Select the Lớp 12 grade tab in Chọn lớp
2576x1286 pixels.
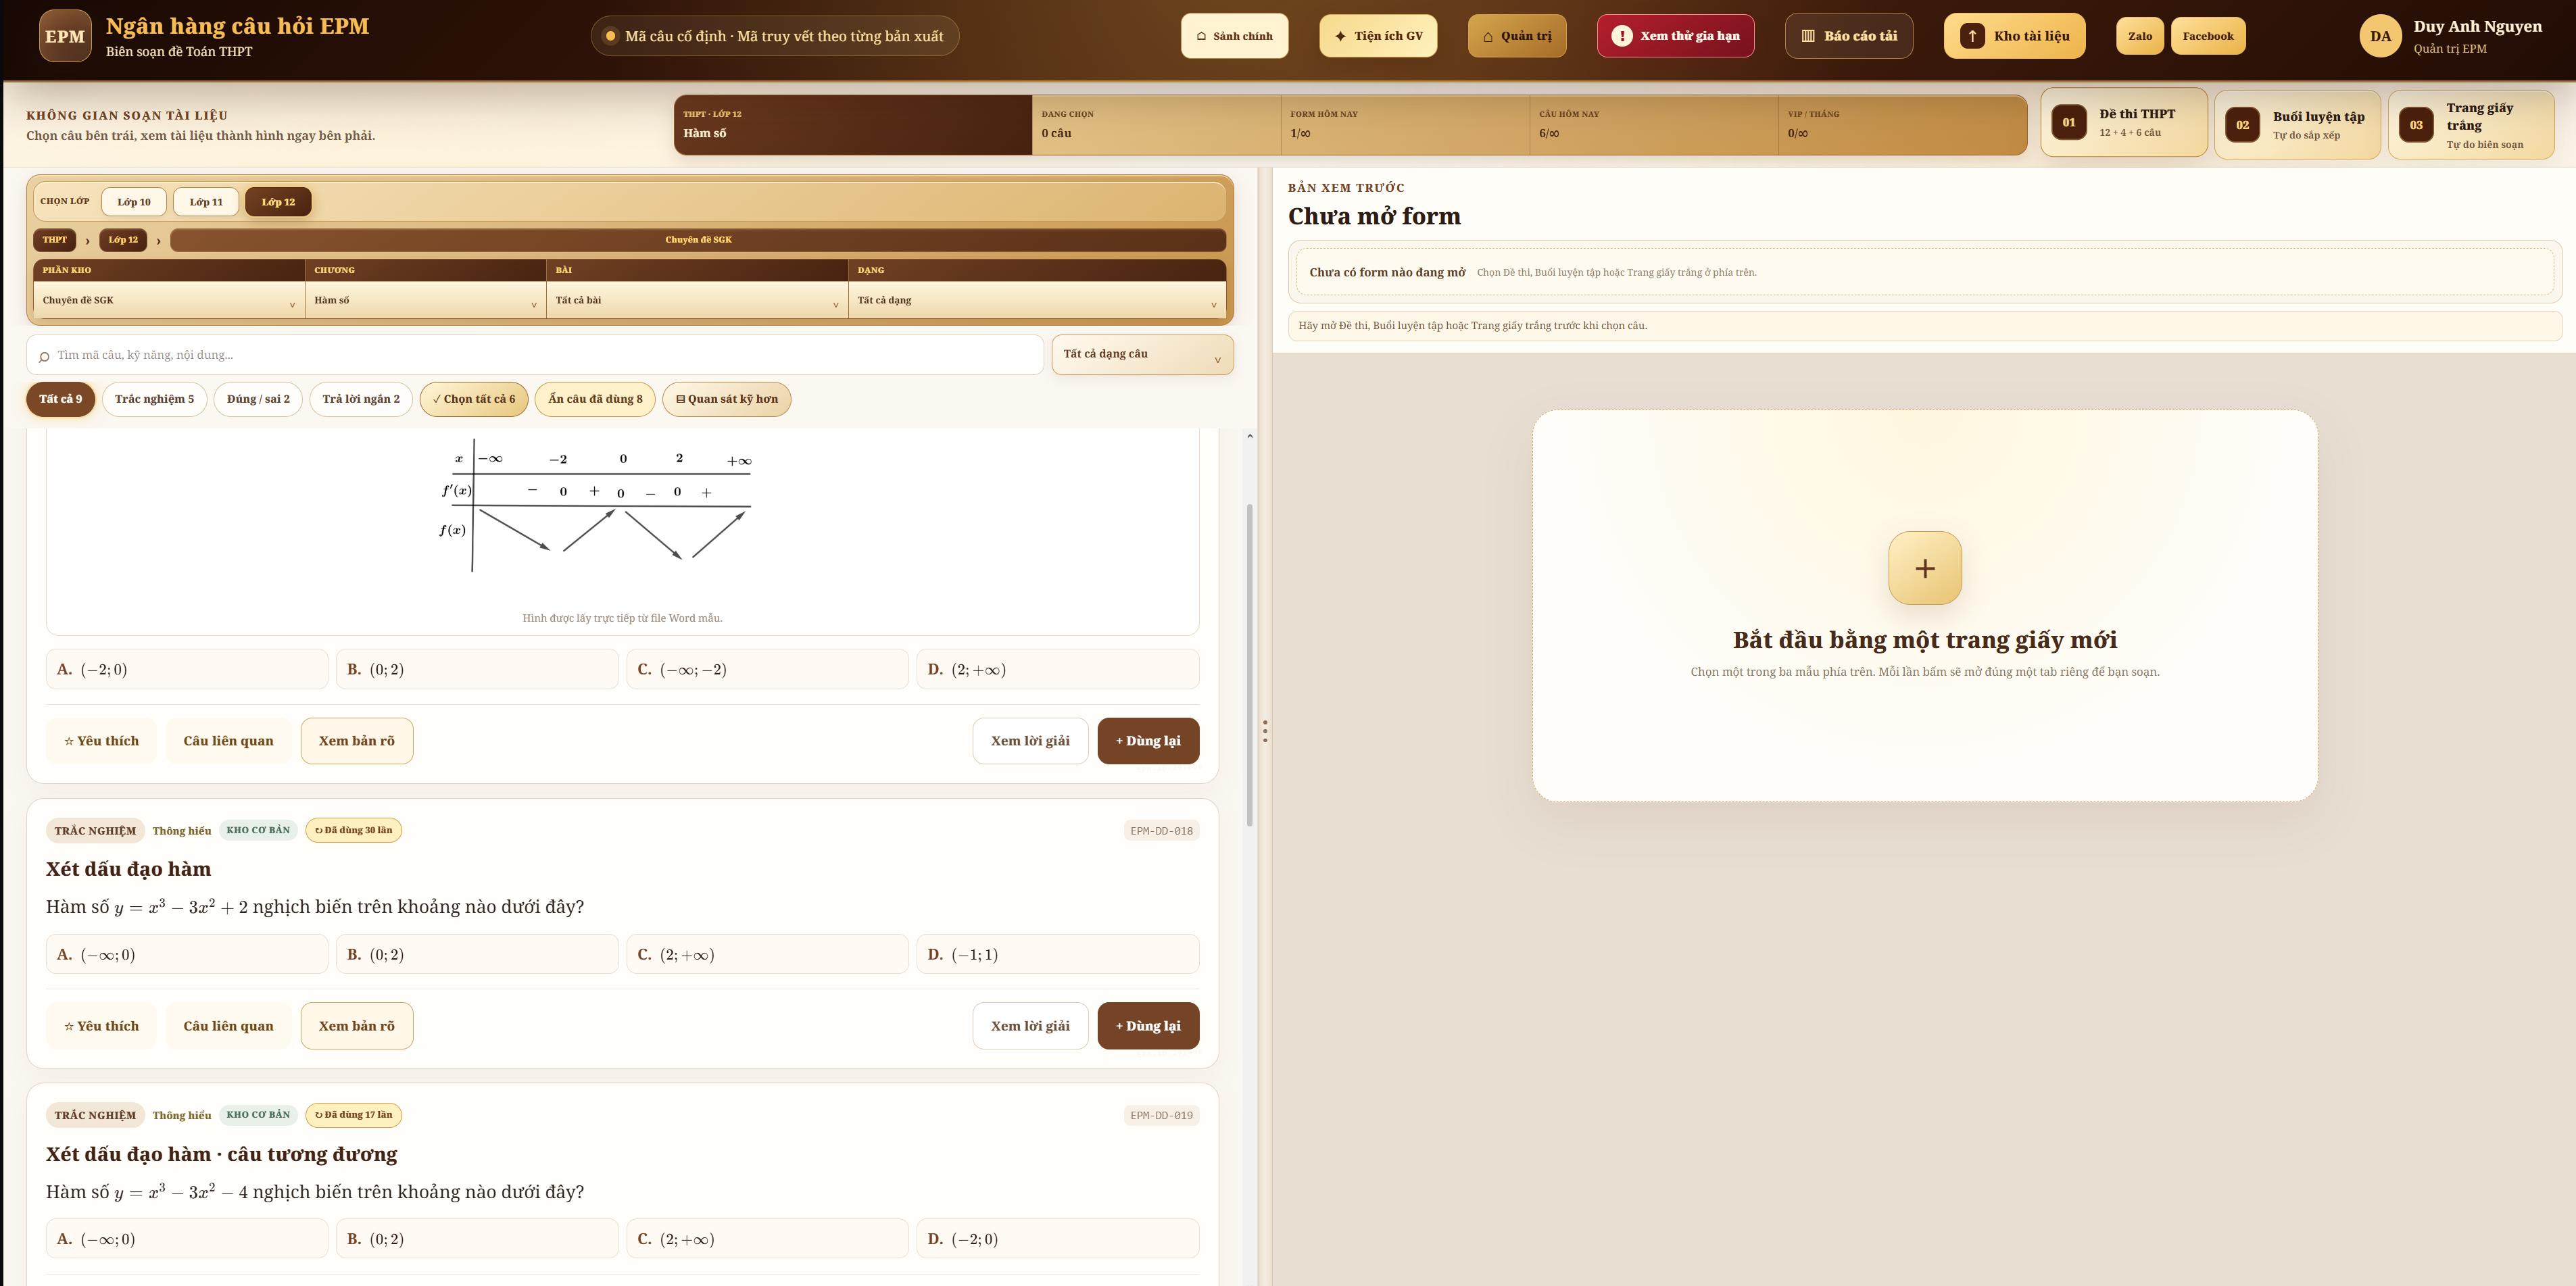pos(278,202)
